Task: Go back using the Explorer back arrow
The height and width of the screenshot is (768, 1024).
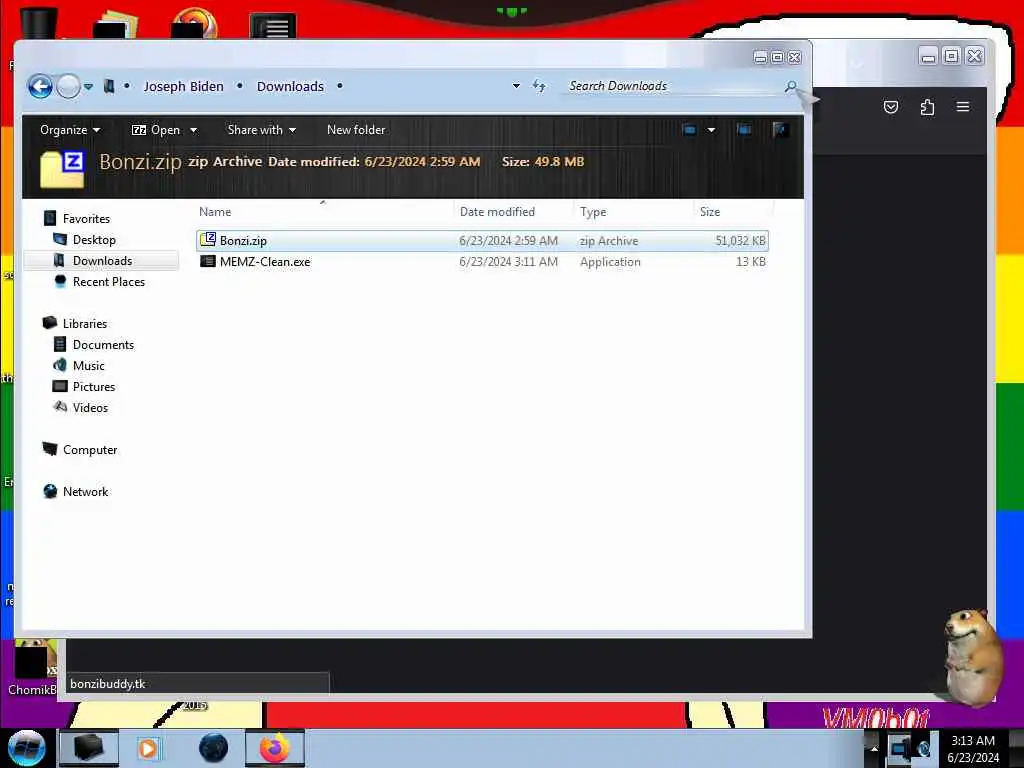Action: click(x=40, y=86)
